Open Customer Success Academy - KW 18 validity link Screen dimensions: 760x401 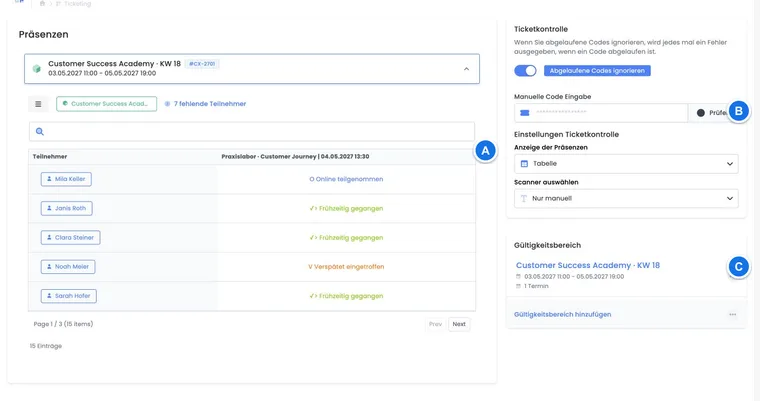[x=587, y=265]
